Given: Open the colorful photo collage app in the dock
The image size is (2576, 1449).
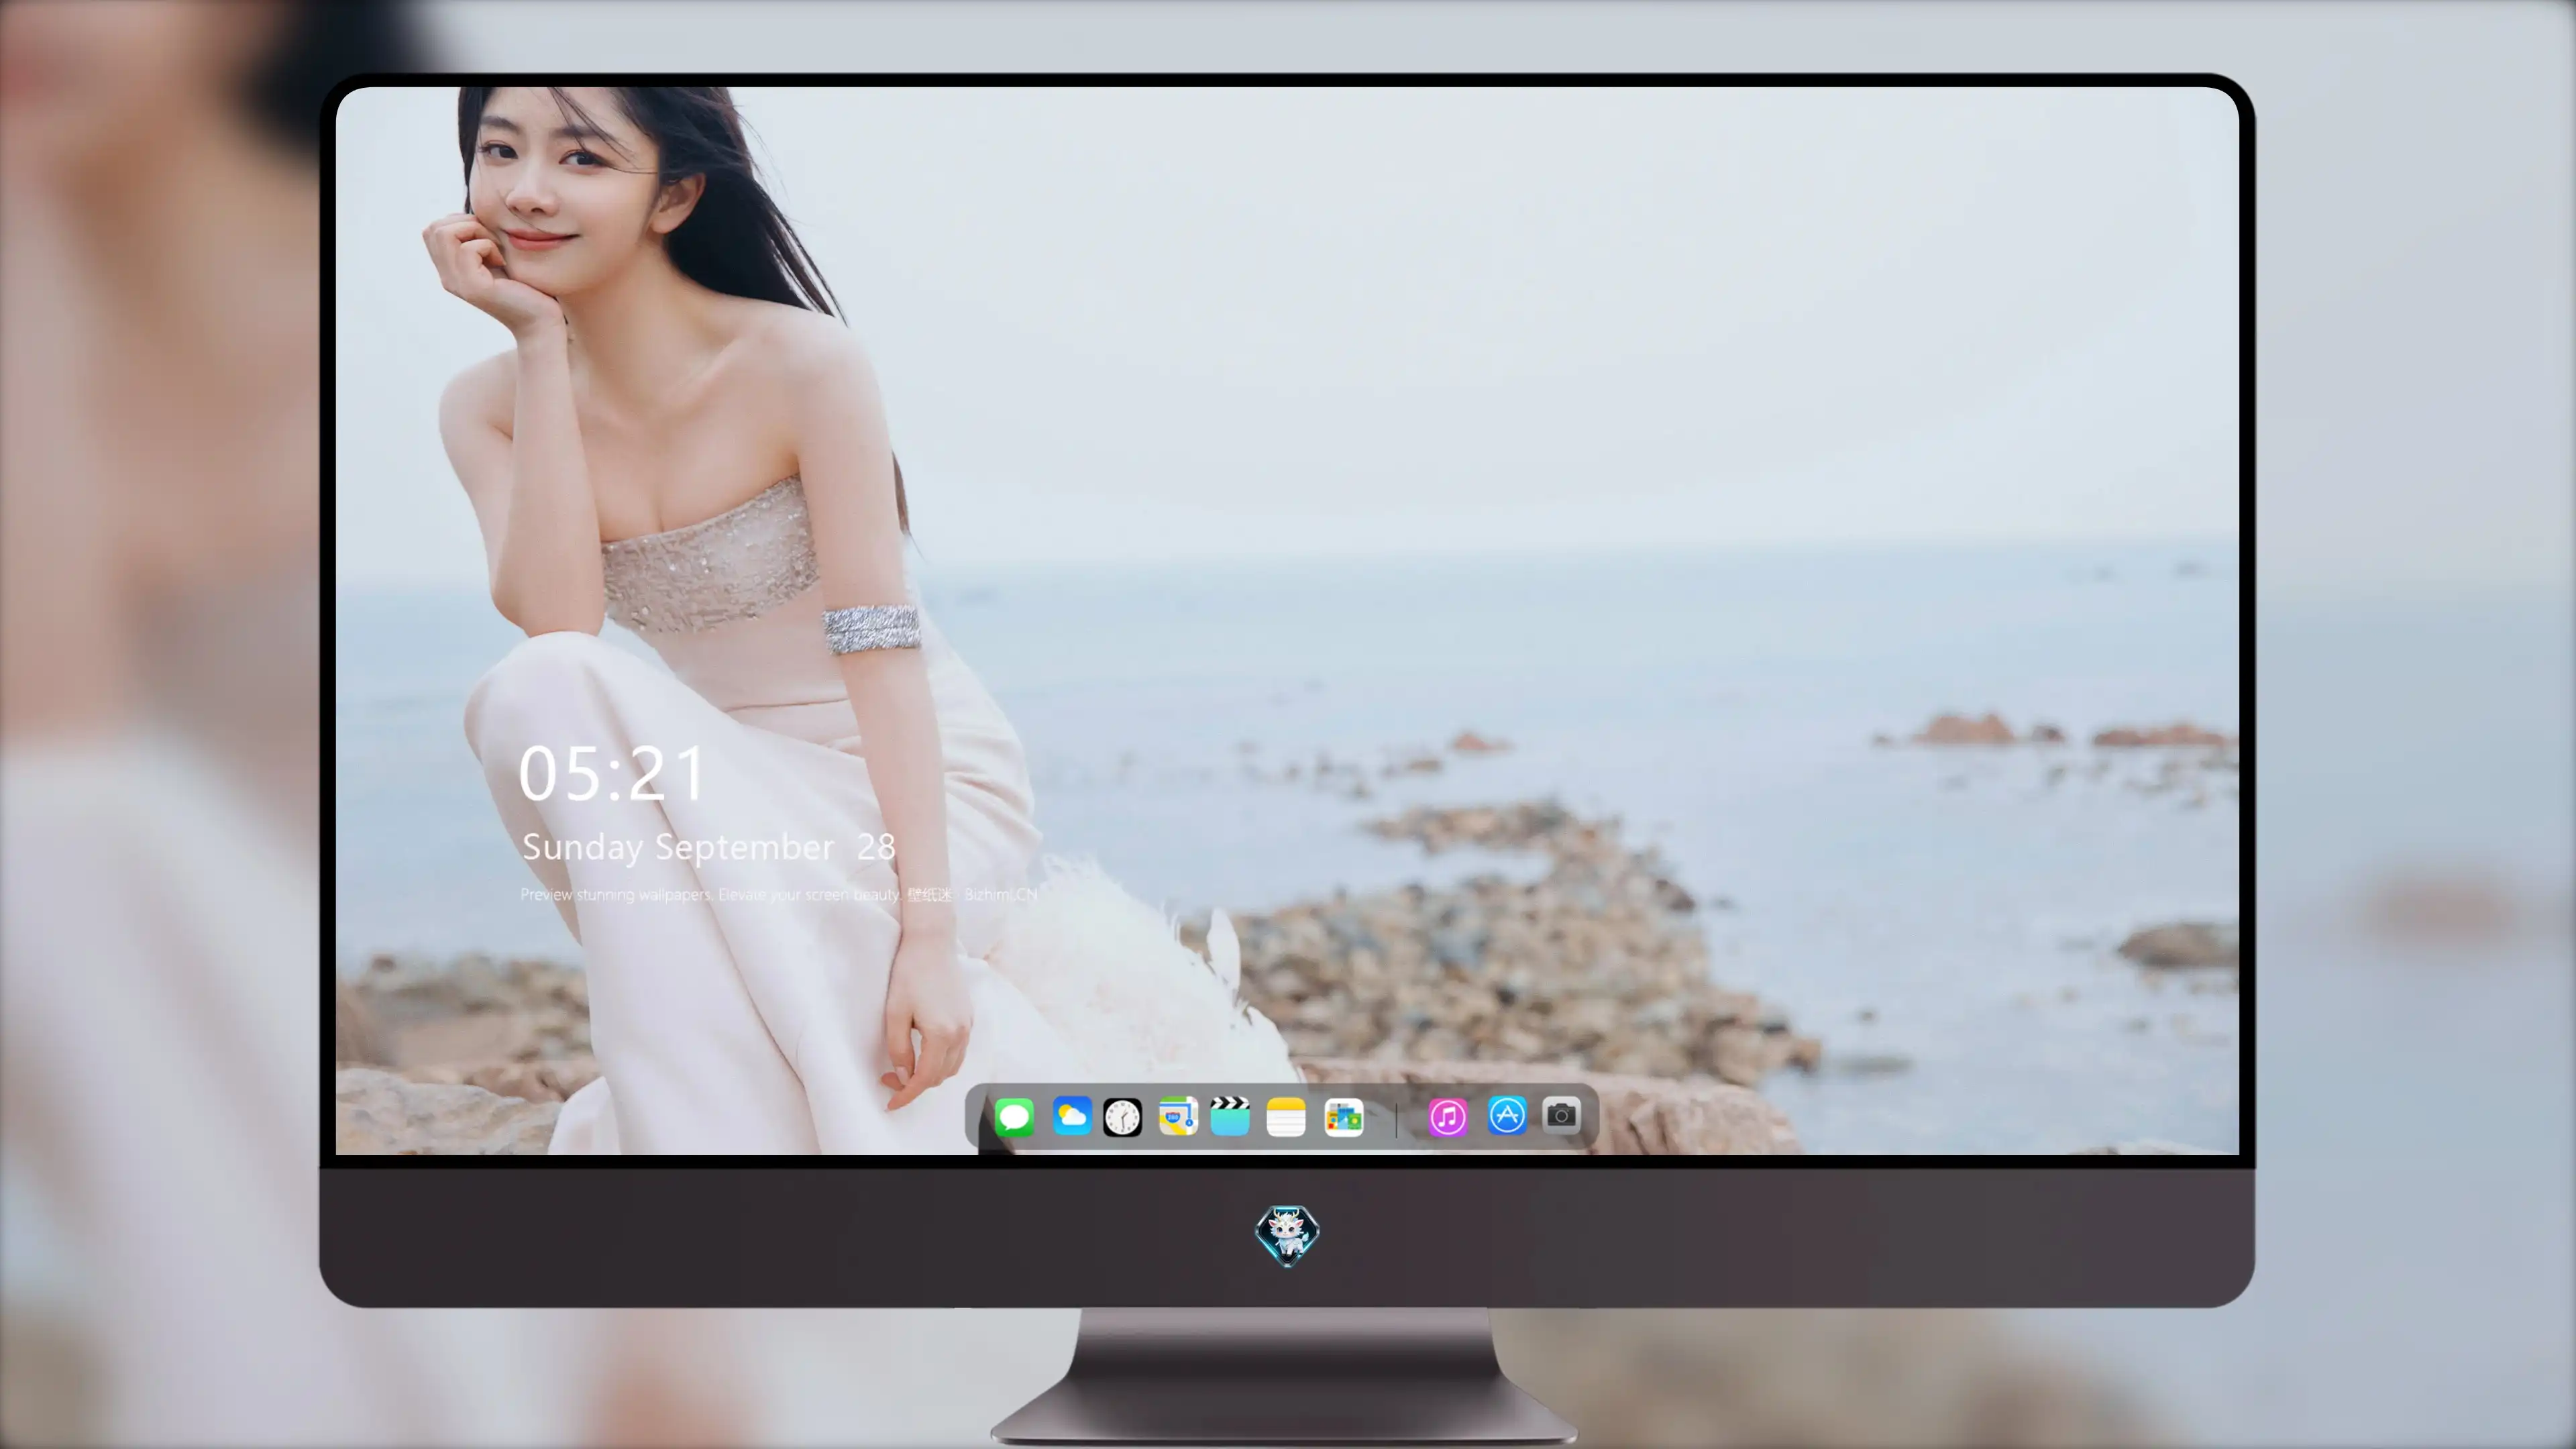Looking at the screenshot, I should pyautogui.click(x=1344, y=1117).
